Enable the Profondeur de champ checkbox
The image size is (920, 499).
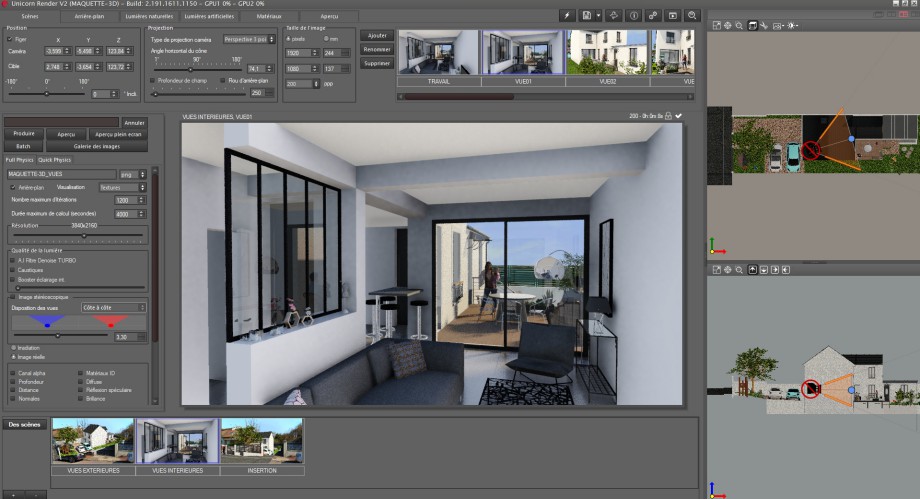pos(152,80)
